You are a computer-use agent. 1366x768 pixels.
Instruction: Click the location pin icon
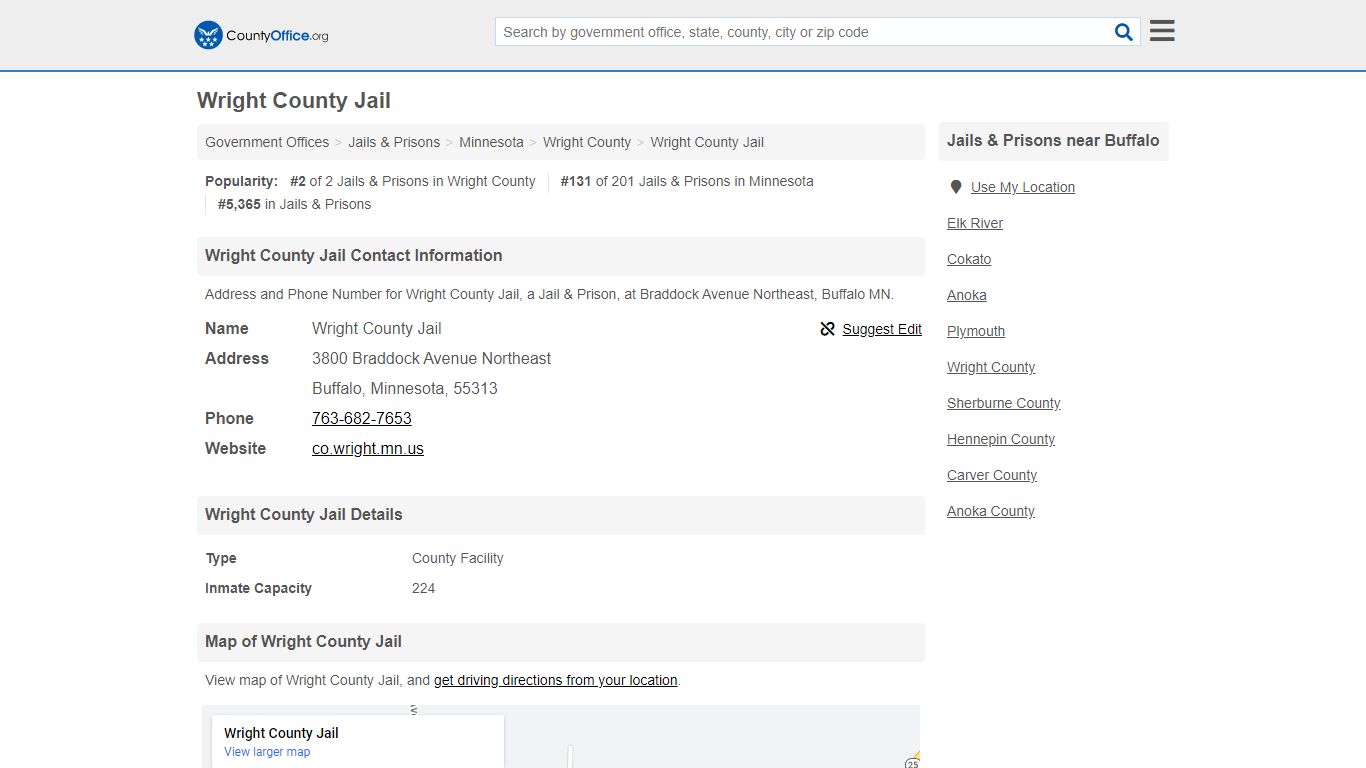[956, 187]
